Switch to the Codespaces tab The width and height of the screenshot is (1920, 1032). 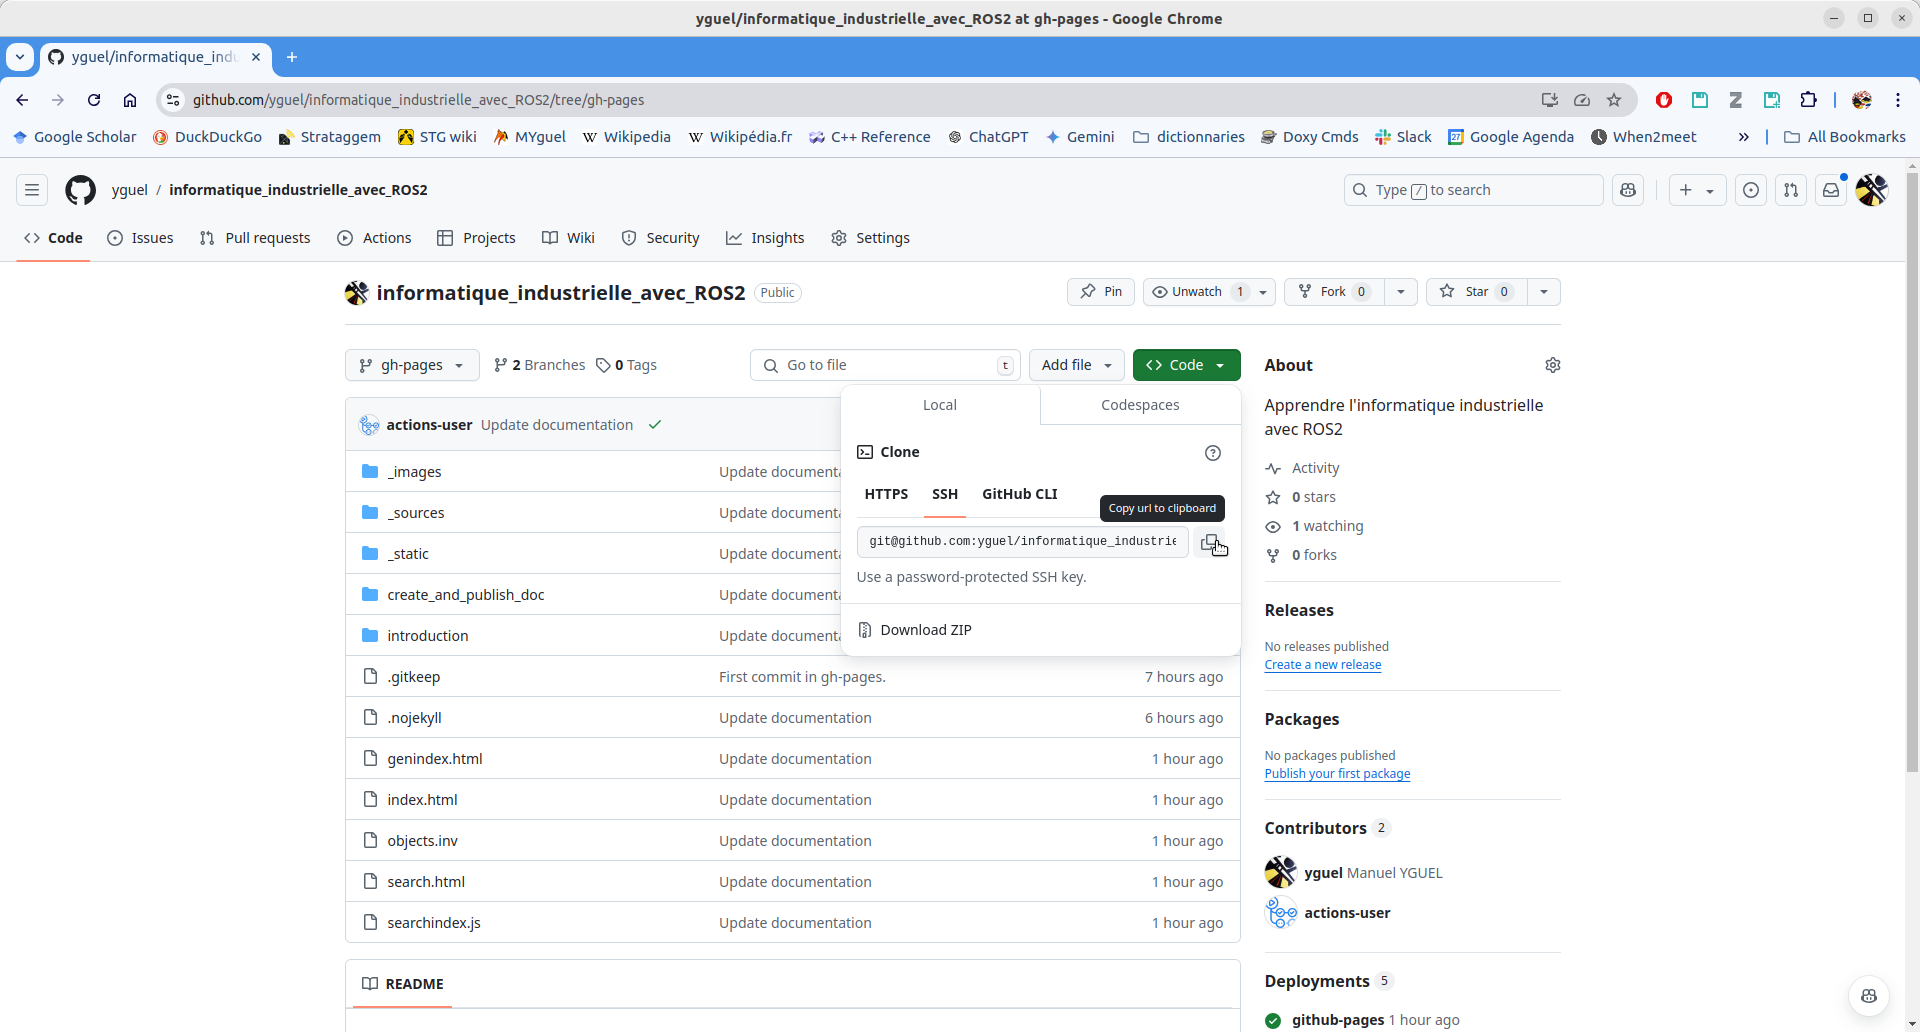(x=1139, y=405)
